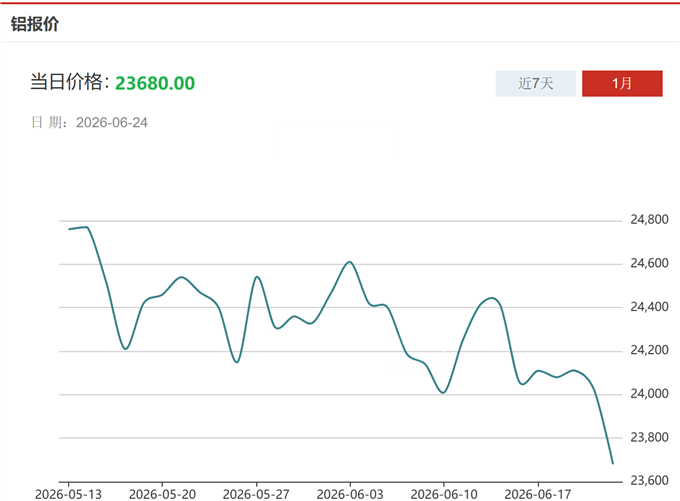This screenshot has height=501, width=680.
Task: Click the 铝报价 panel heading
Action: (35, 24)
